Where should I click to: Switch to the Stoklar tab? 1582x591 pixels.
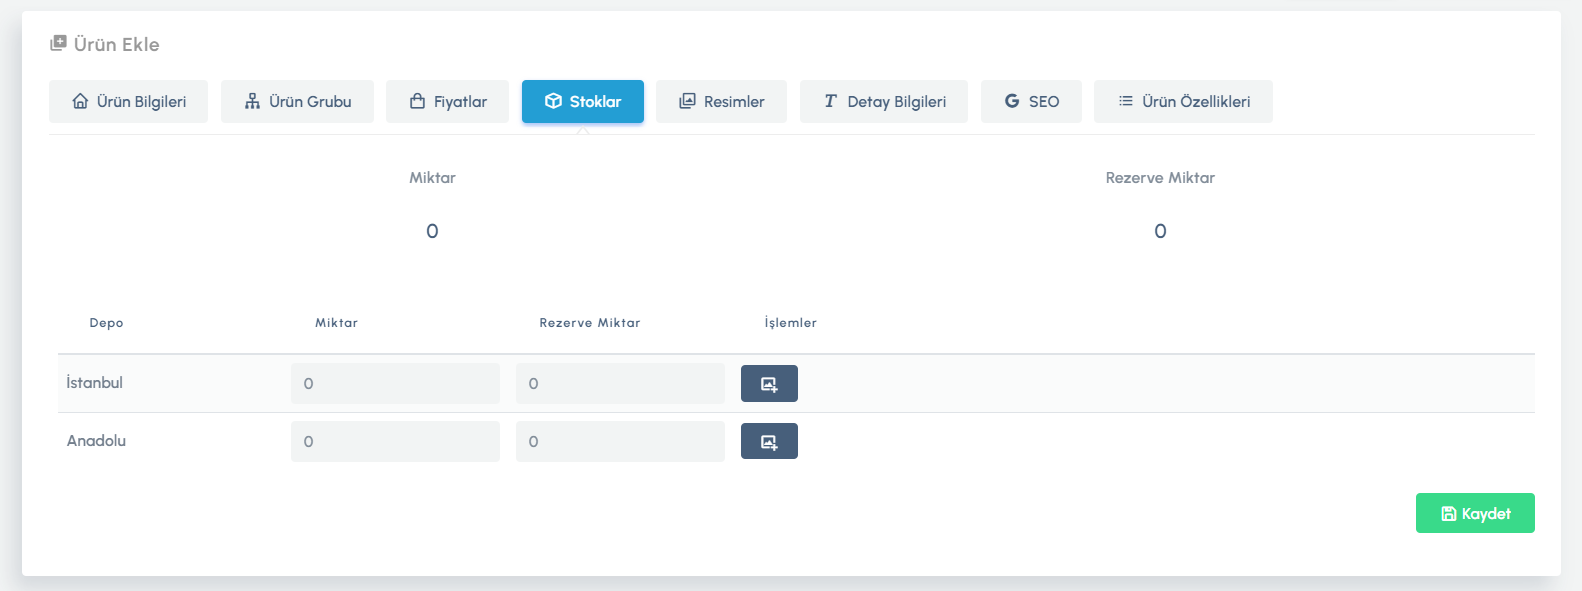[582, 102]
